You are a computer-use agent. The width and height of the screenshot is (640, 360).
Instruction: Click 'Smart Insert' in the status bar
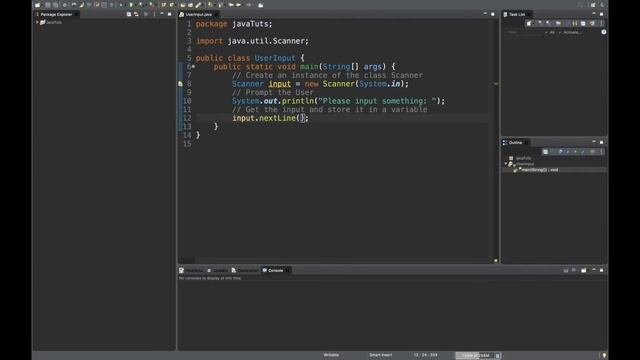(380, 355)
